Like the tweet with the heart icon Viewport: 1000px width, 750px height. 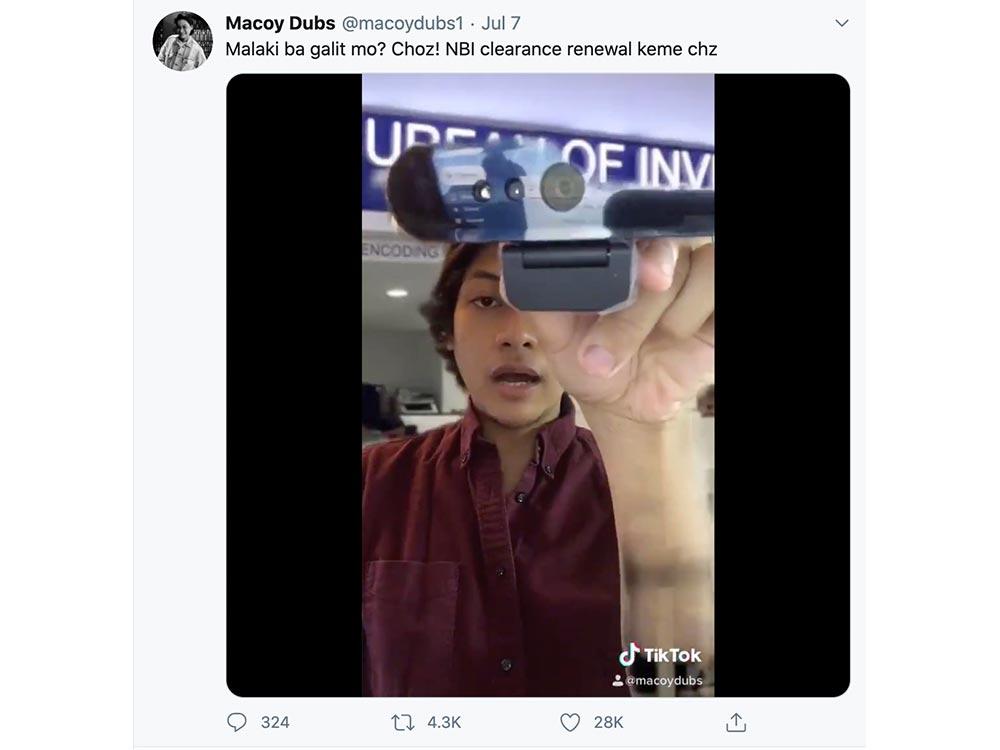pyautogui.click(x=570, y=722)
